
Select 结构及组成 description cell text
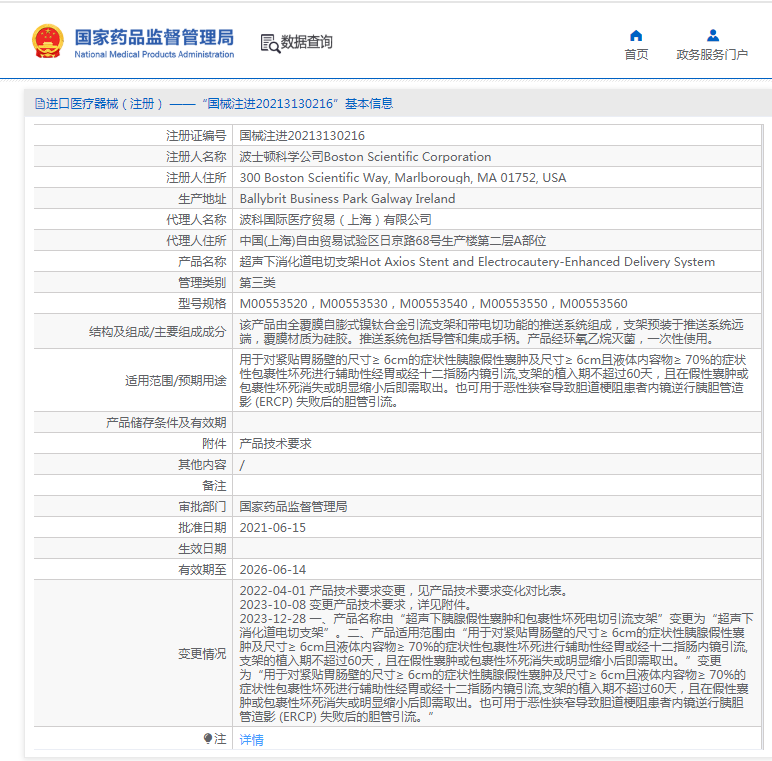pyautogui.click(x=491, y=332)
